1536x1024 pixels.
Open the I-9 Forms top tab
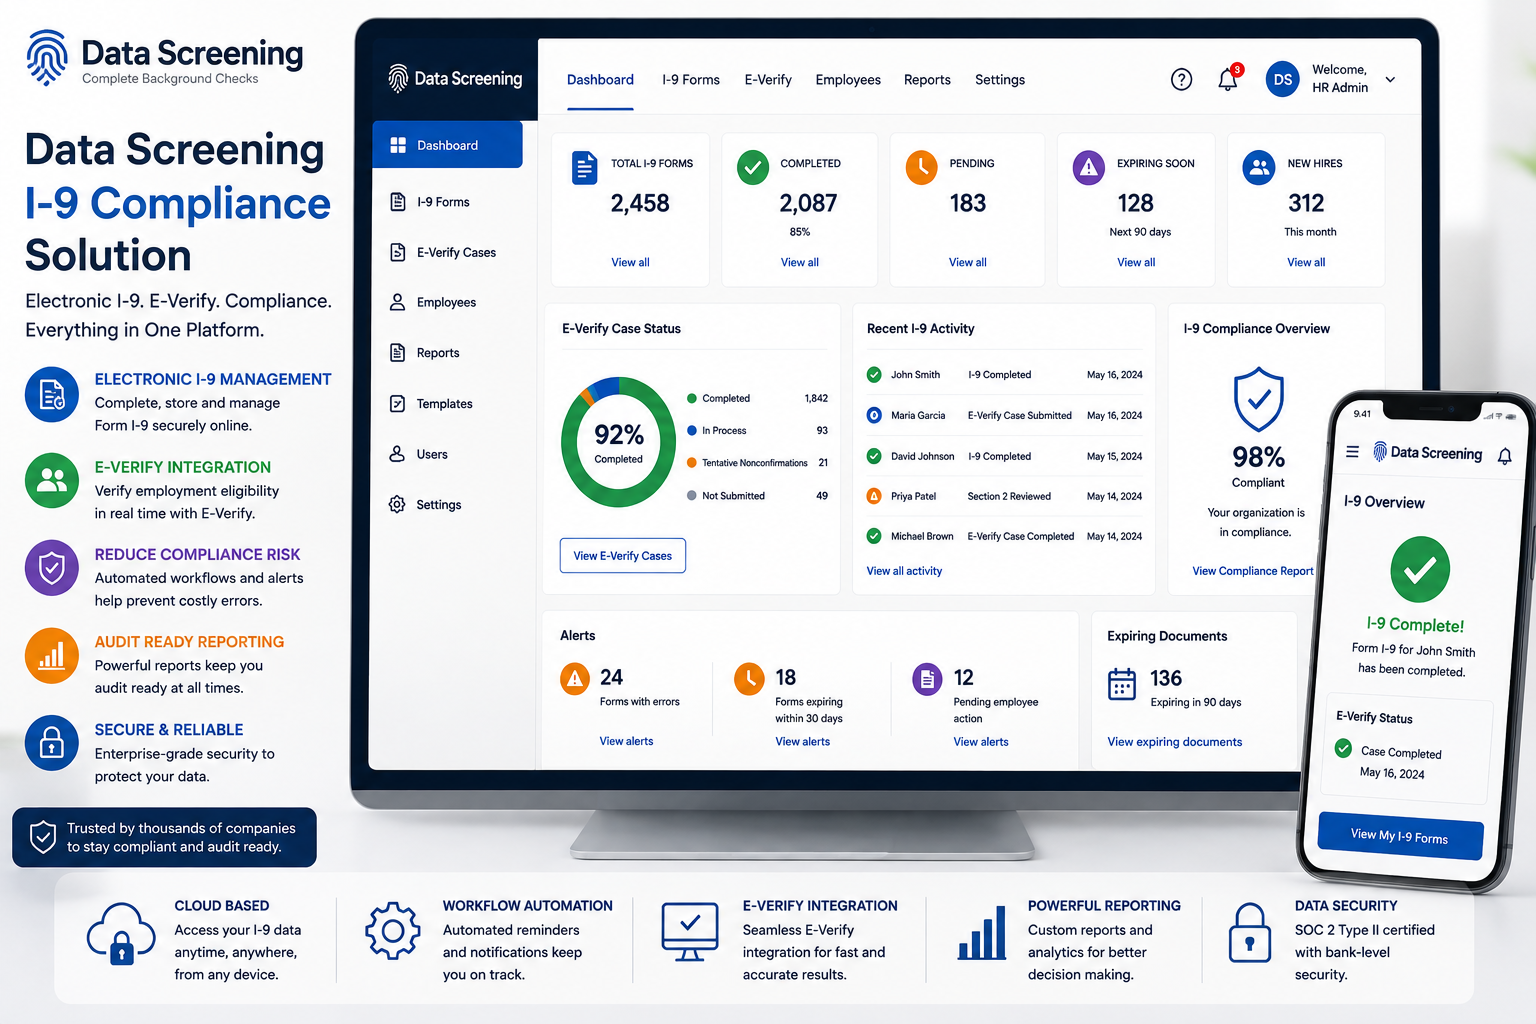[691, 80]
